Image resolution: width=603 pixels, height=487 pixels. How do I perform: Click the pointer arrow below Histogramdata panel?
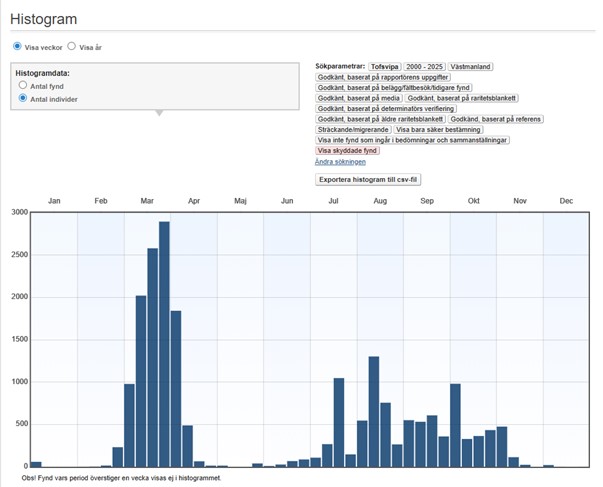[158, 113]
